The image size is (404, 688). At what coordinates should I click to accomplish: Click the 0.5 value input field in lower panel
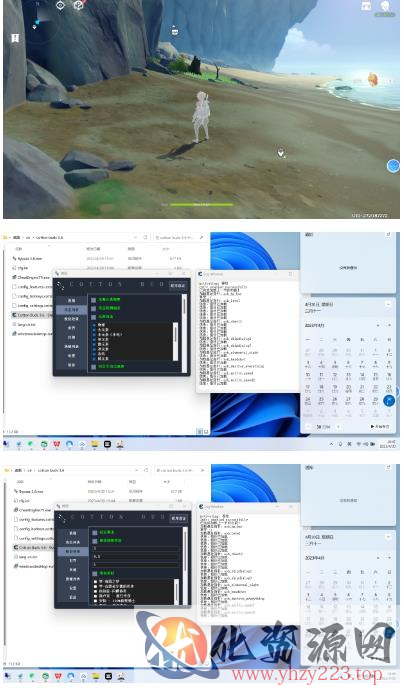136,556
